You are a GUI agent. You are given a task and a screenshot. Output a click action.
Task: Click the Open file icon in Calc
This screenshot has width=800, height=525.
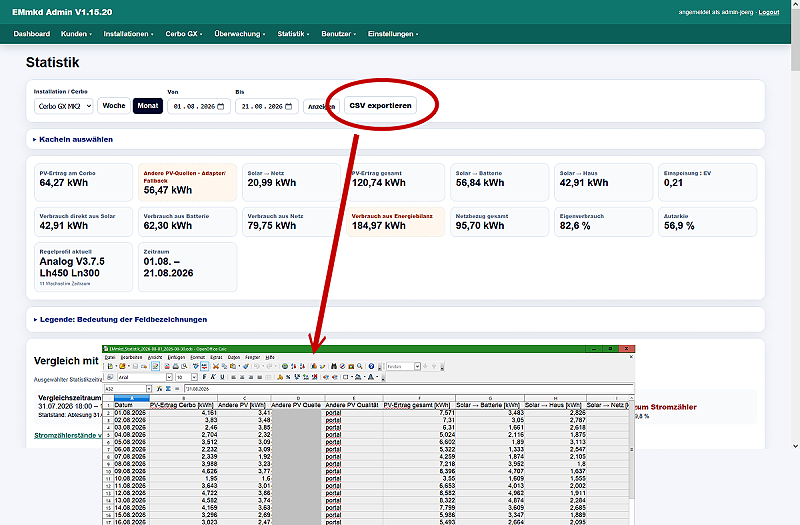coord(122,366)
